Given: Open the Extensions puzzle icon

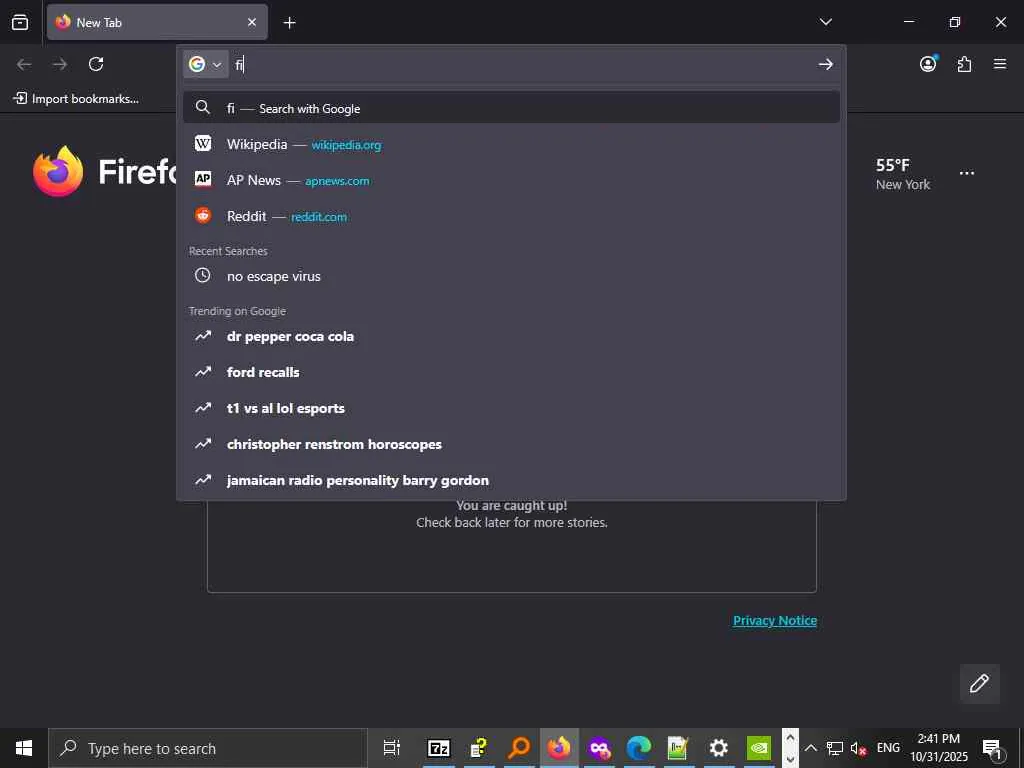Looking at the screenshot, I should 964,64.
